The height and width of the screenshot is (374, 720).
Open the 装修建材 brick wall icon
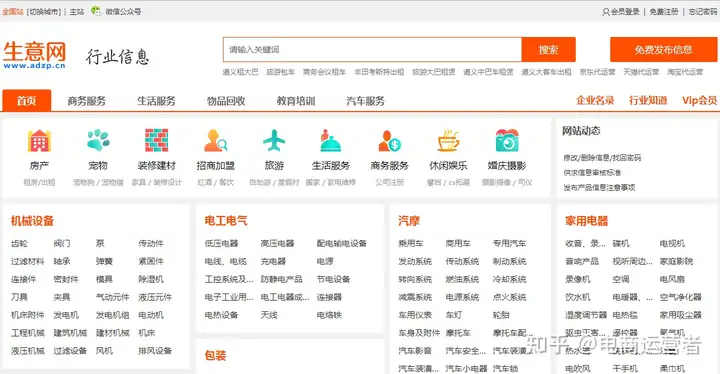tap(157, 140)
